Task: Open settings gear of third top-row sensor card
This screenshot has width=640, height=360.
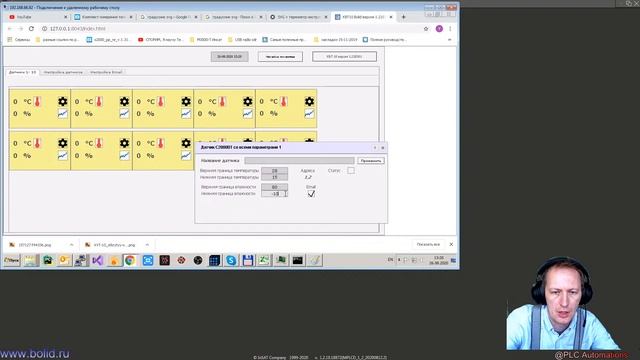Action: coord(186,101)
